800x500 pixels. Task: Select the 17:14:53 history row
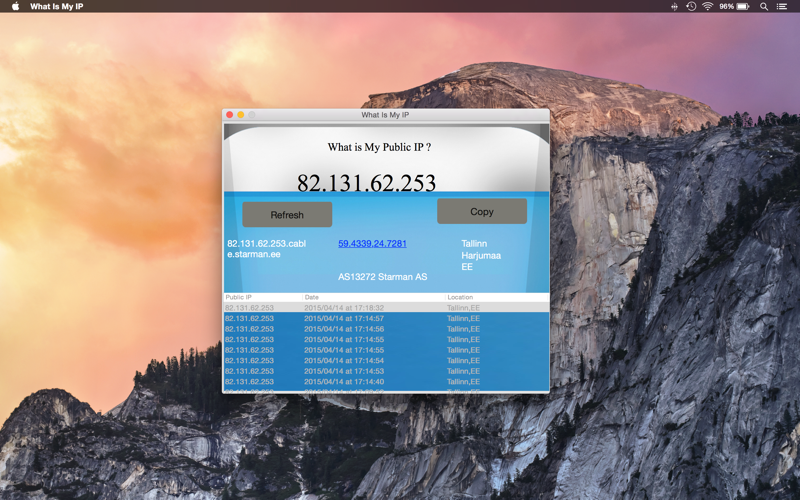(x=386, y=371)
